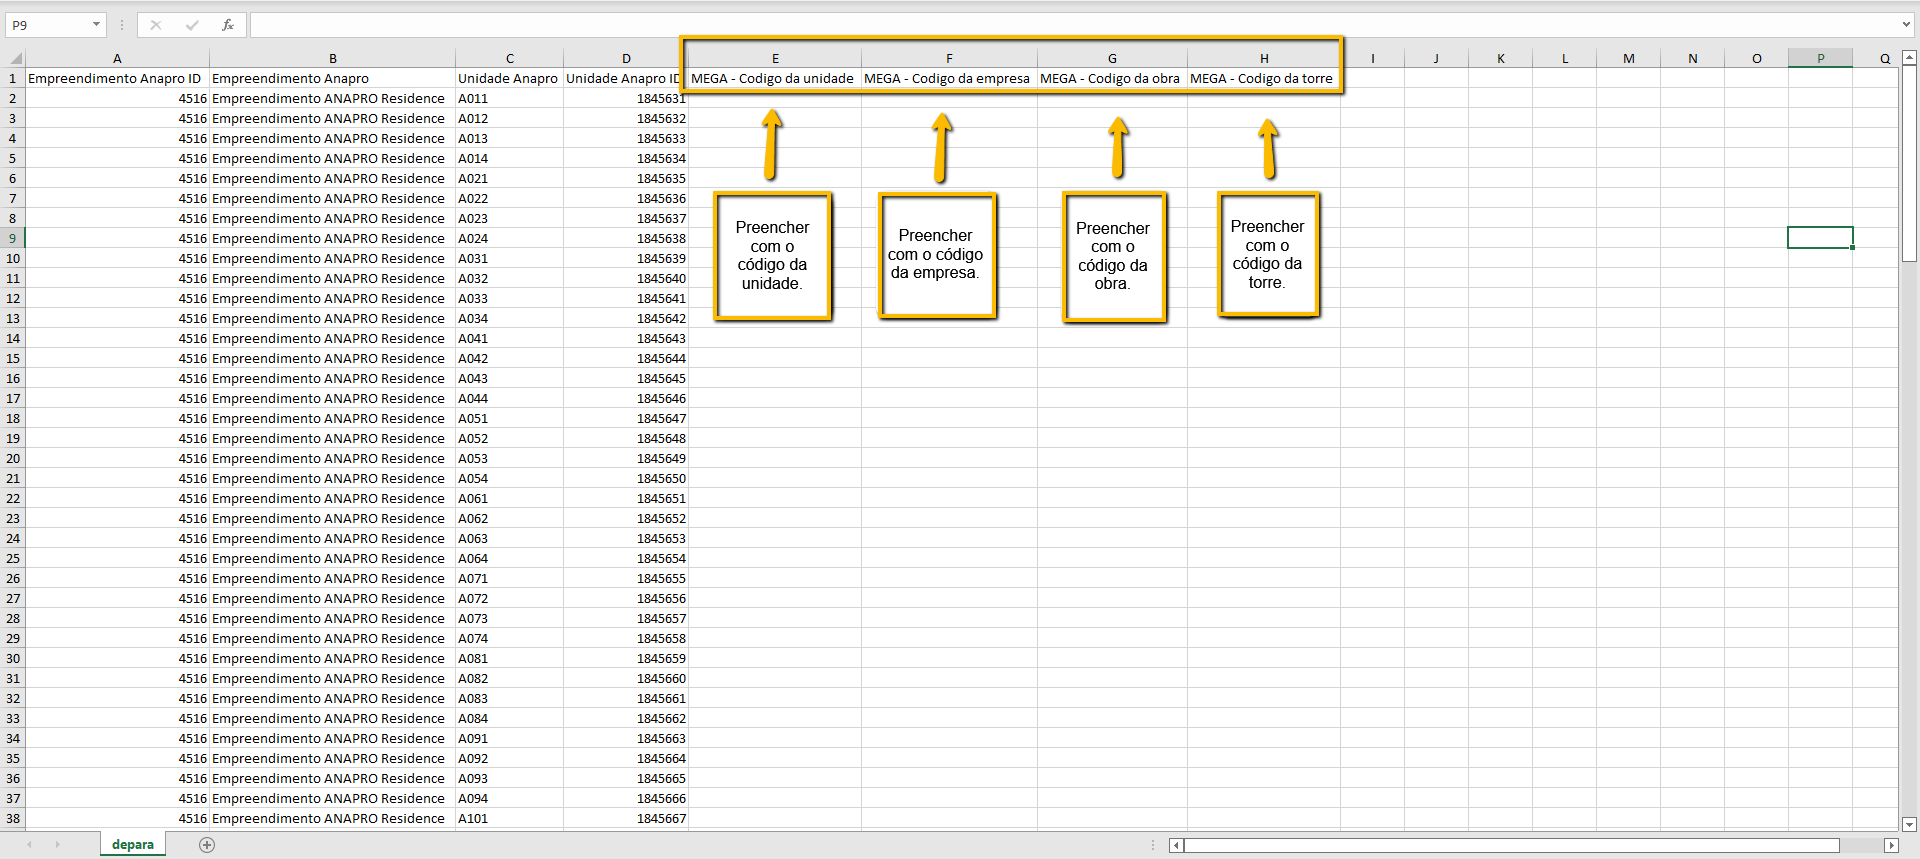Select column E header
Viewport: 1920px width, 859px height.
775,59
